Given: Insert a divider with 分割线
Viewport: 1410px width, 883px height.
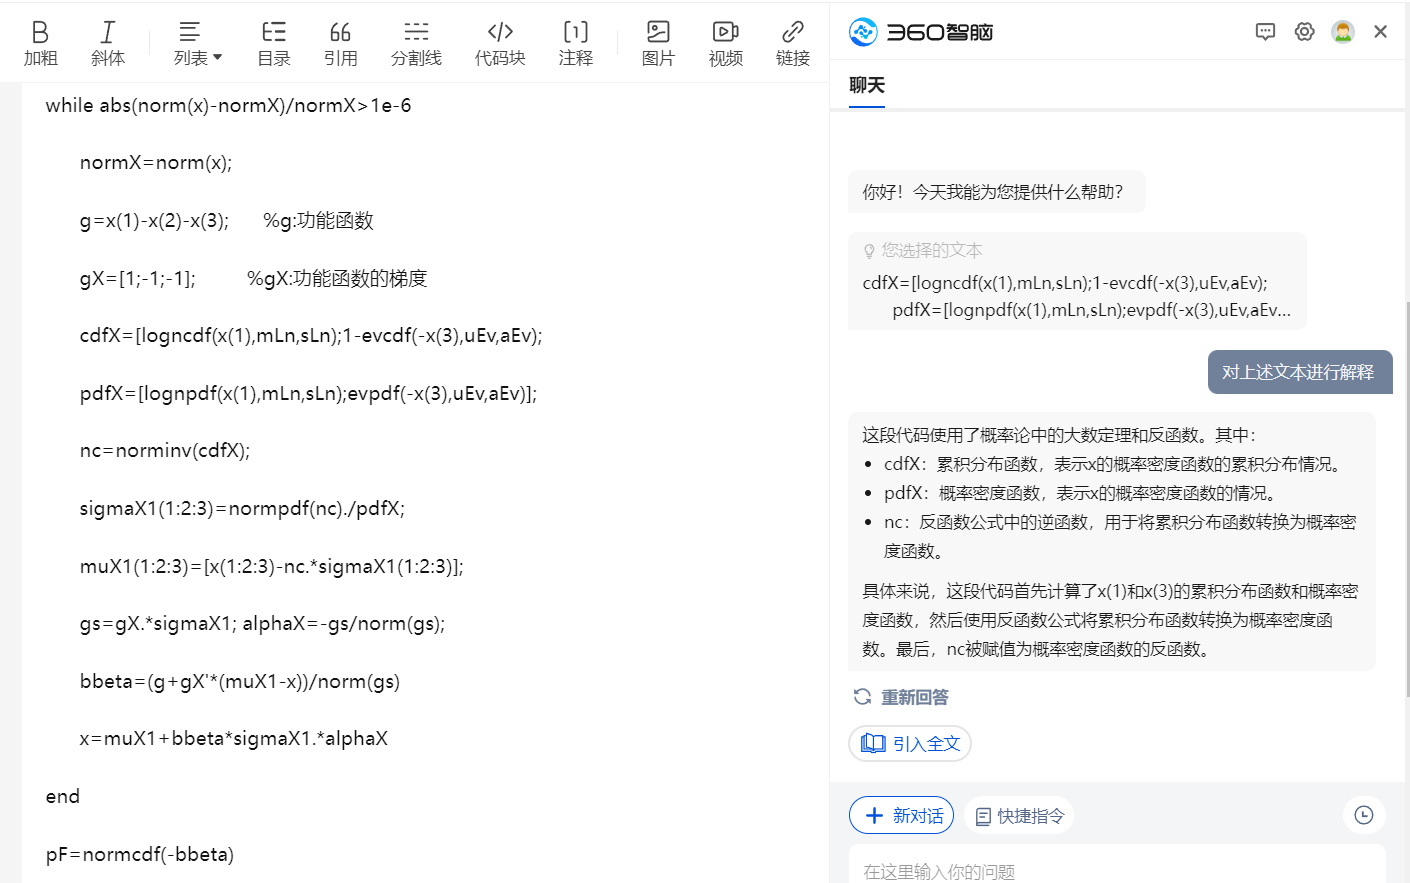Looking at the screenshot, I should point(416,41).
